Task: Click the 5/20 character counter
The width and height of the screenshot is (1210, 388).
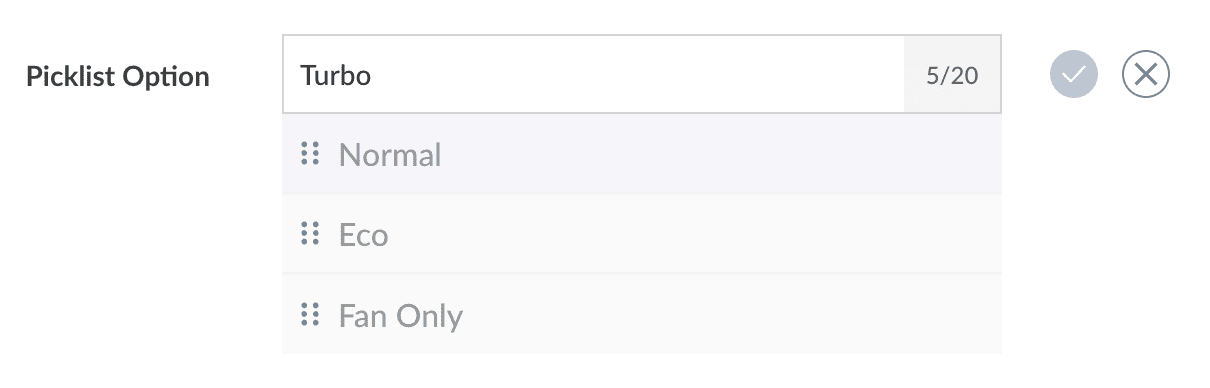Action: tap(952, 75)
